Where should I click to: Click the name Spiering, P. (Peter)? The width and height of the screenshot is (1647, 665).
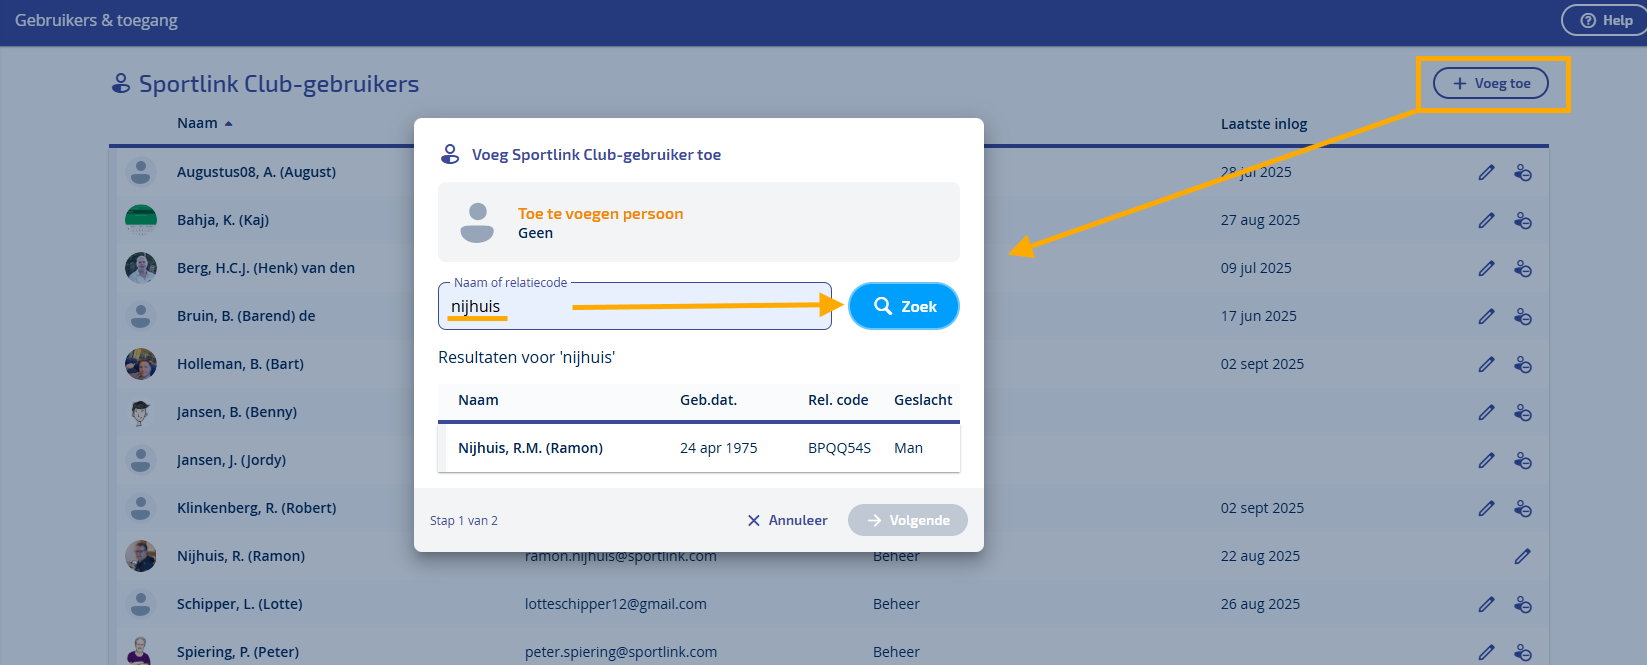click(x=238, y=652)
